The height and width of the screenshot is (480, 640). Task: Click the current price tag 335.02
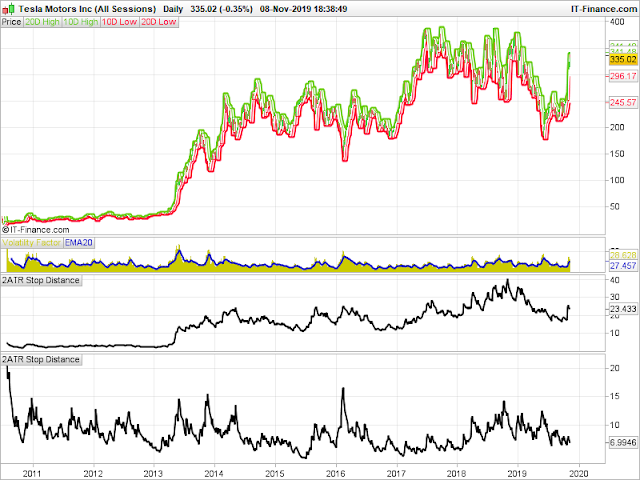point(623,60)
